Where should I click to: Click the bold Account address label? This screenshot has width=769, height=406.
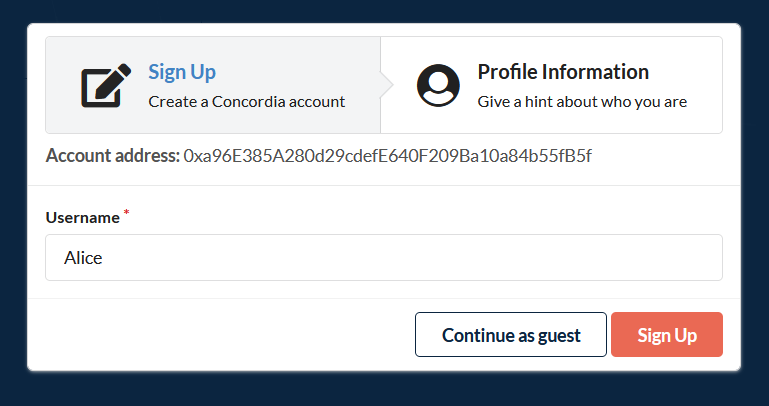tap(113, 156)
